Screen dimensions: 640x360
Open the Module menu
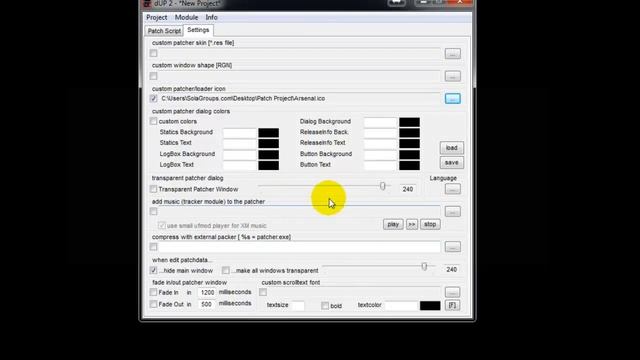click(x=186, y=17)
